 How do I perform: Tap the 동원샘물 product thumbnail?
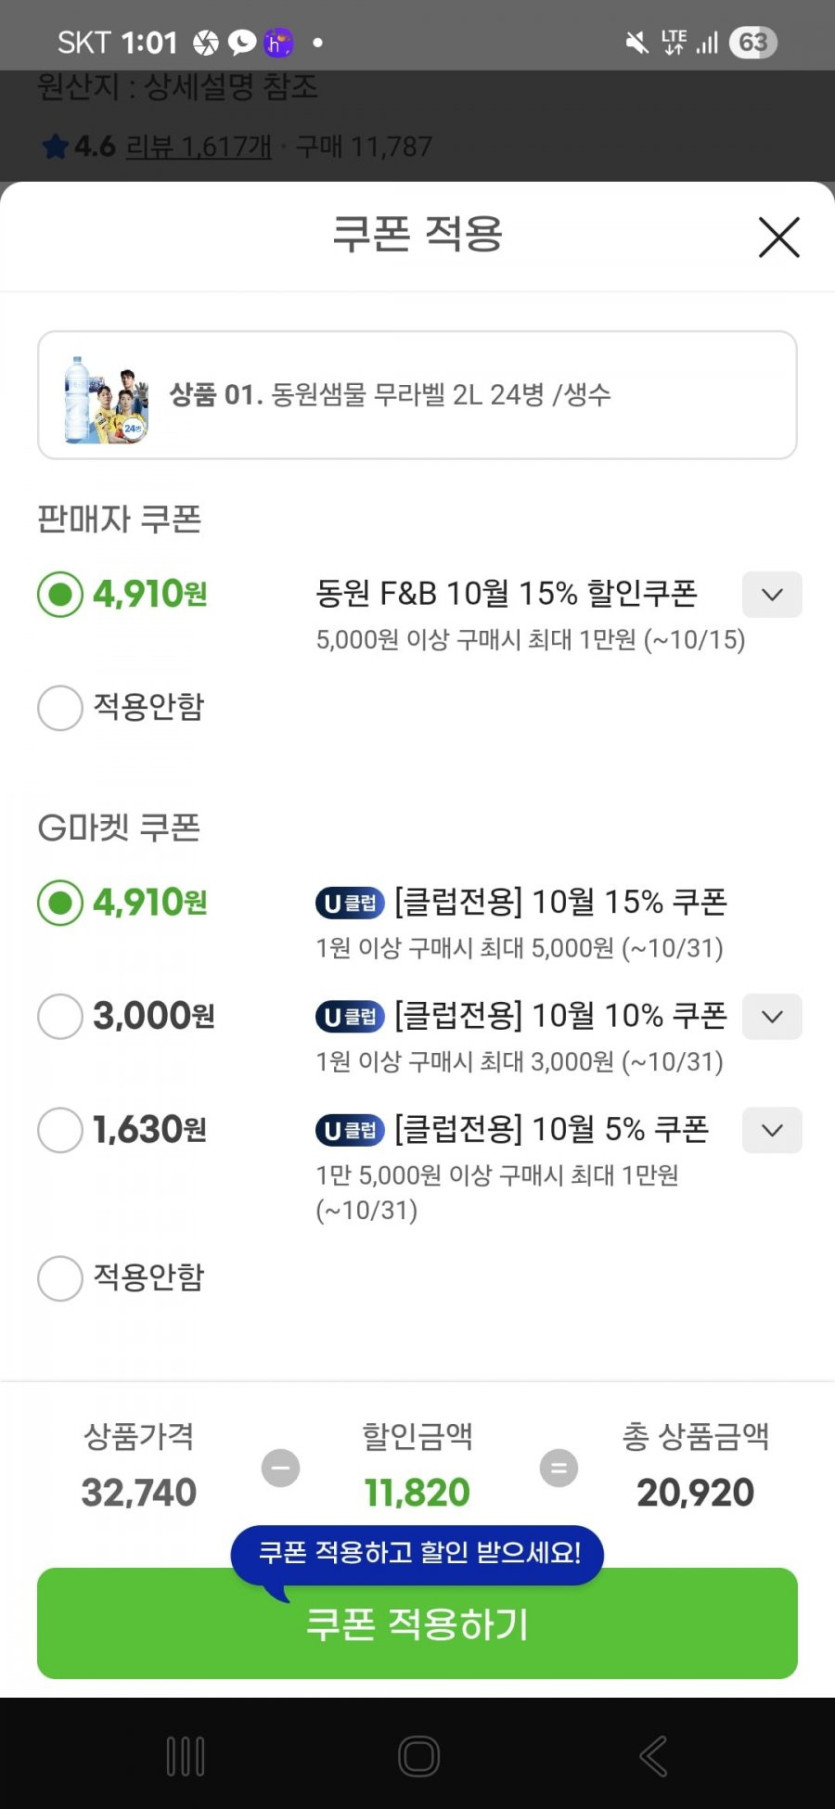point(105,397)
